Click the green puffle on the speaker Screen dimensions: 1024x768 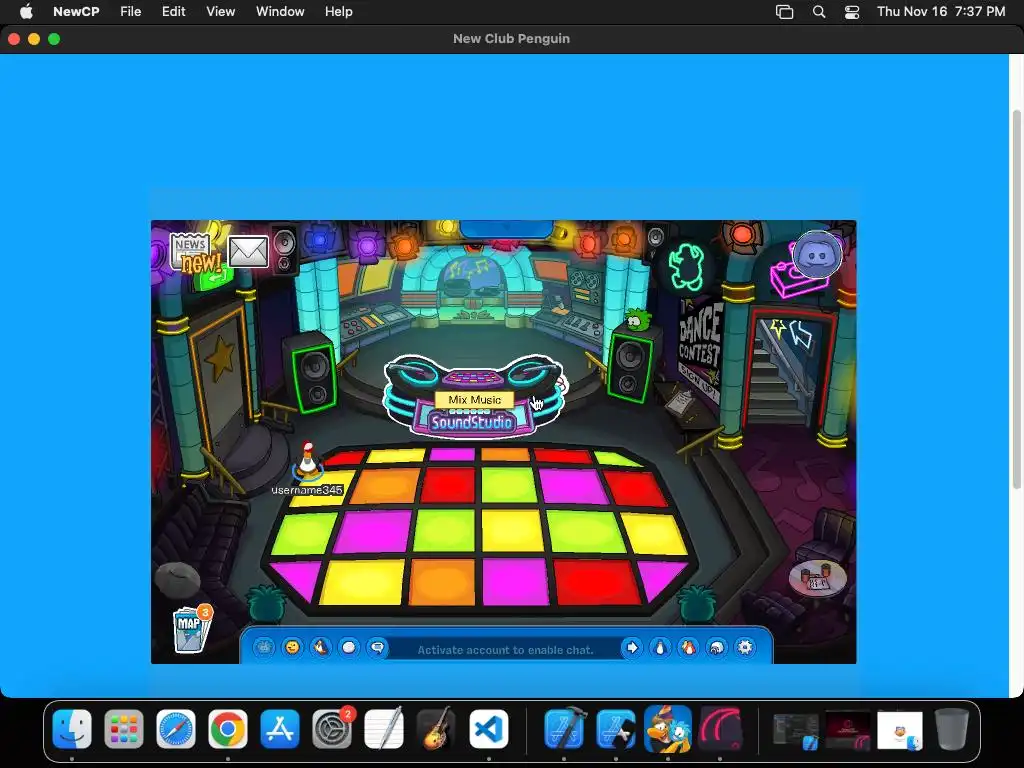(635, 319)
